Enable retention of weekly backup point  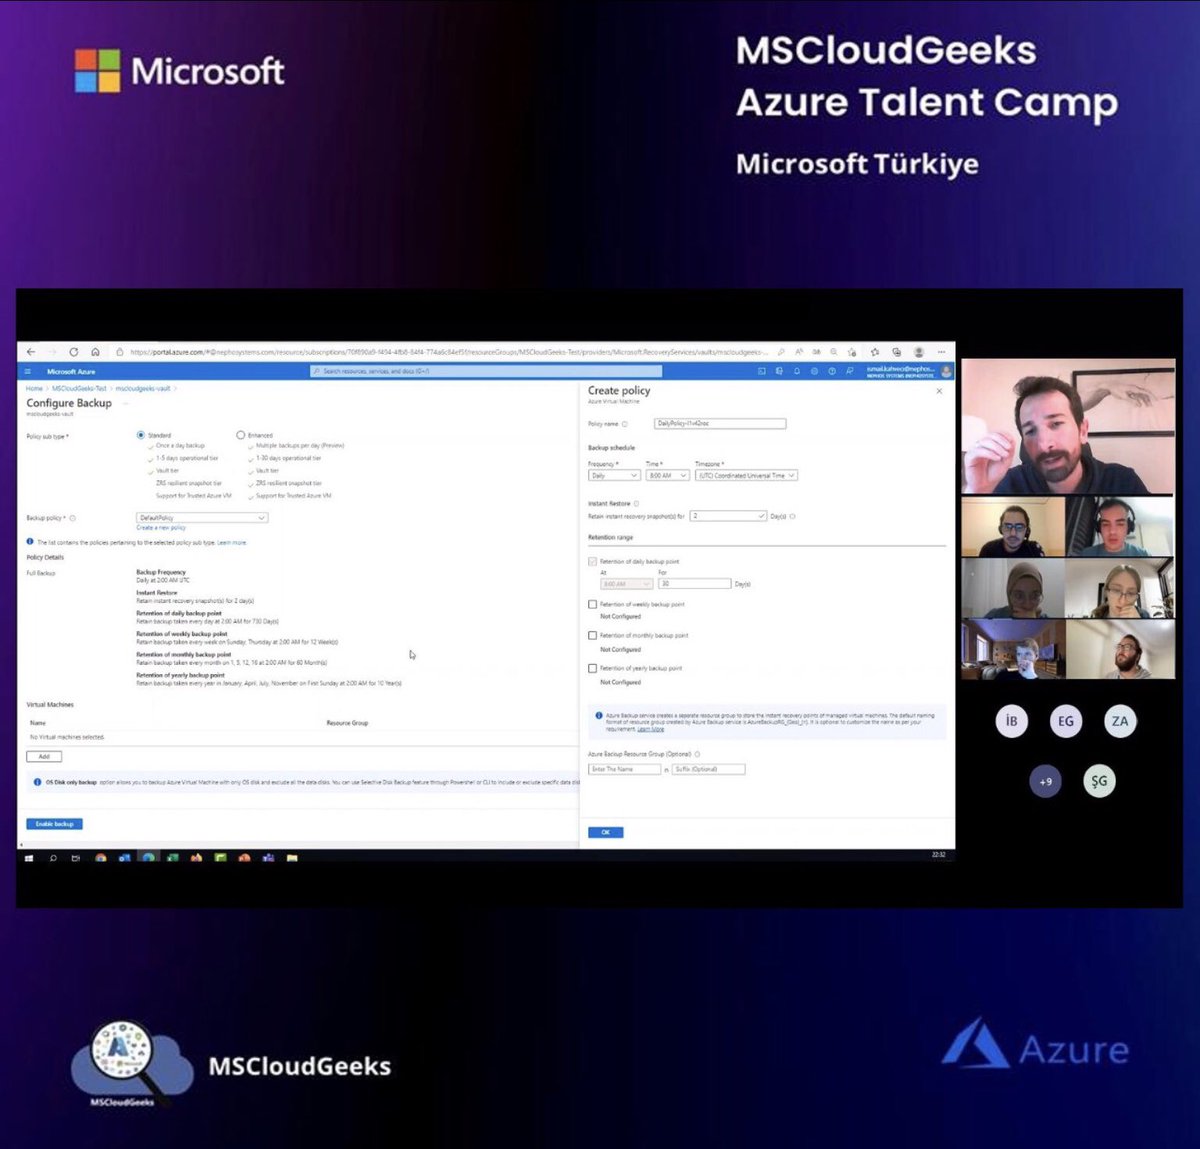click(592, 604)
